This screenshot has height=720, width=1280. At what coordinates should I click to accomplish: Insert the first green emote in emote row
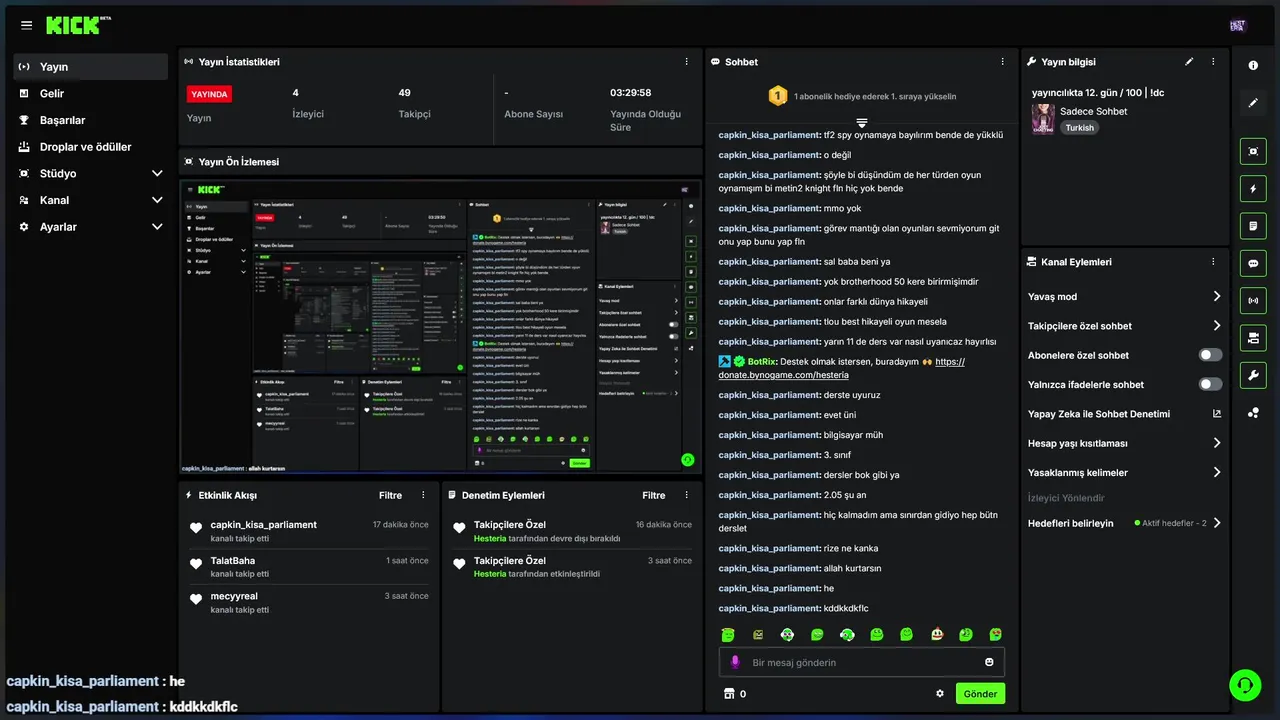tap(728, 634)
